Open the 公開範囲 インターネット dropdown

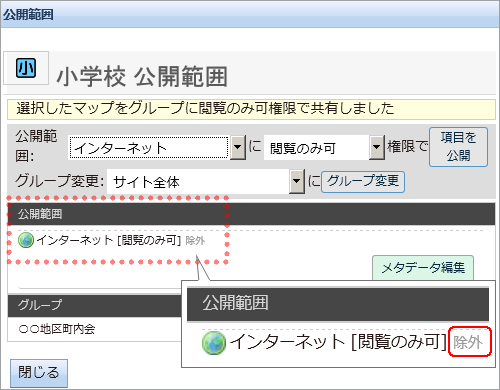[157, 147]
